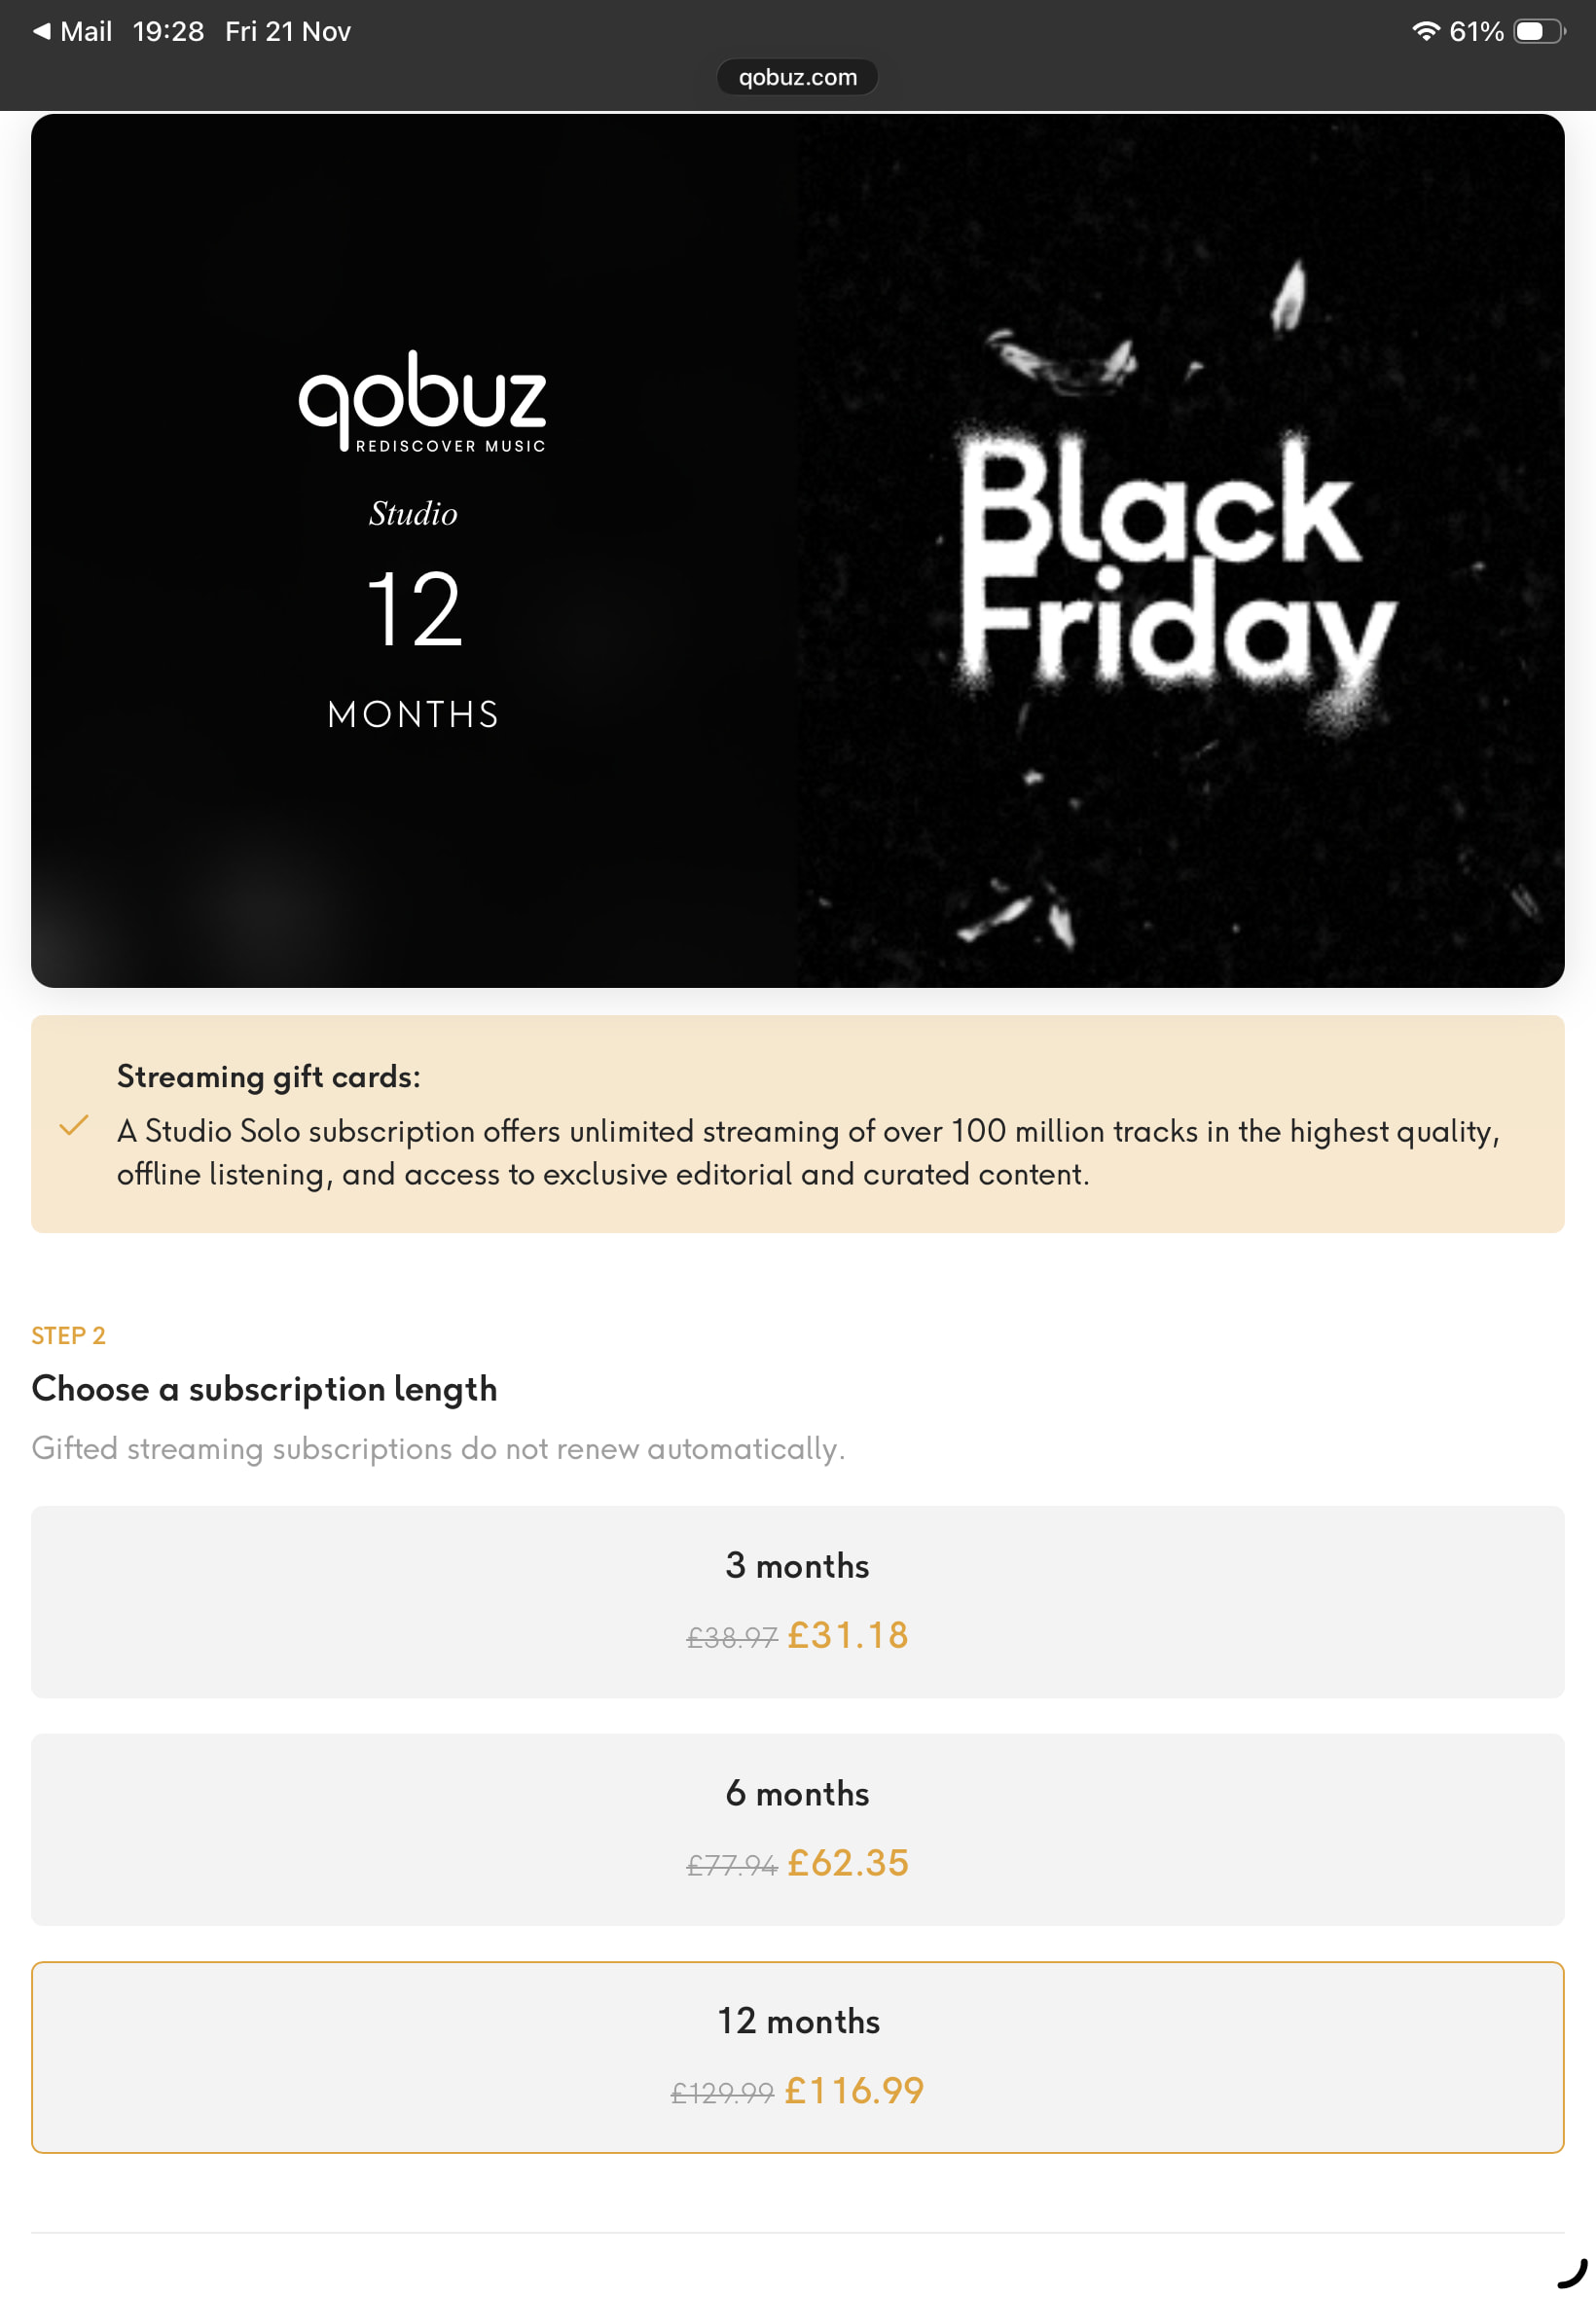Tap the Wi-Fi status icon

click(x=1425, y=31)
